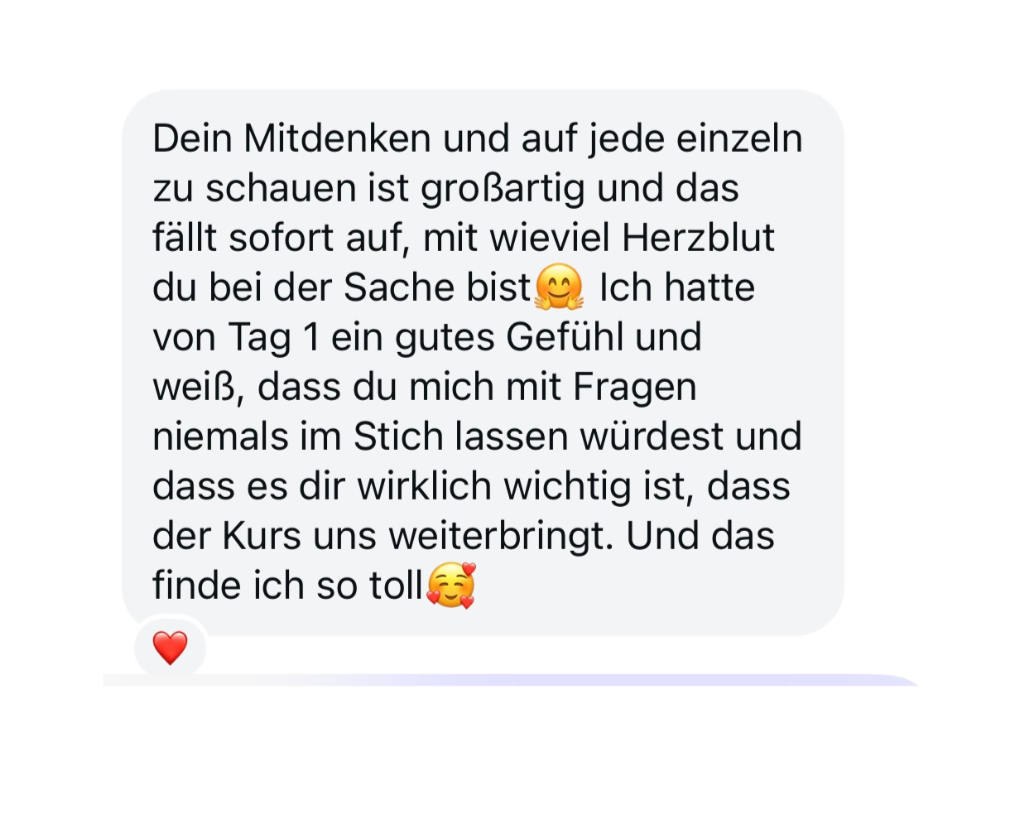Click the word 'einzeln' in the first line
This screenshot has width=1019, height=816.
tap(740, 138)
